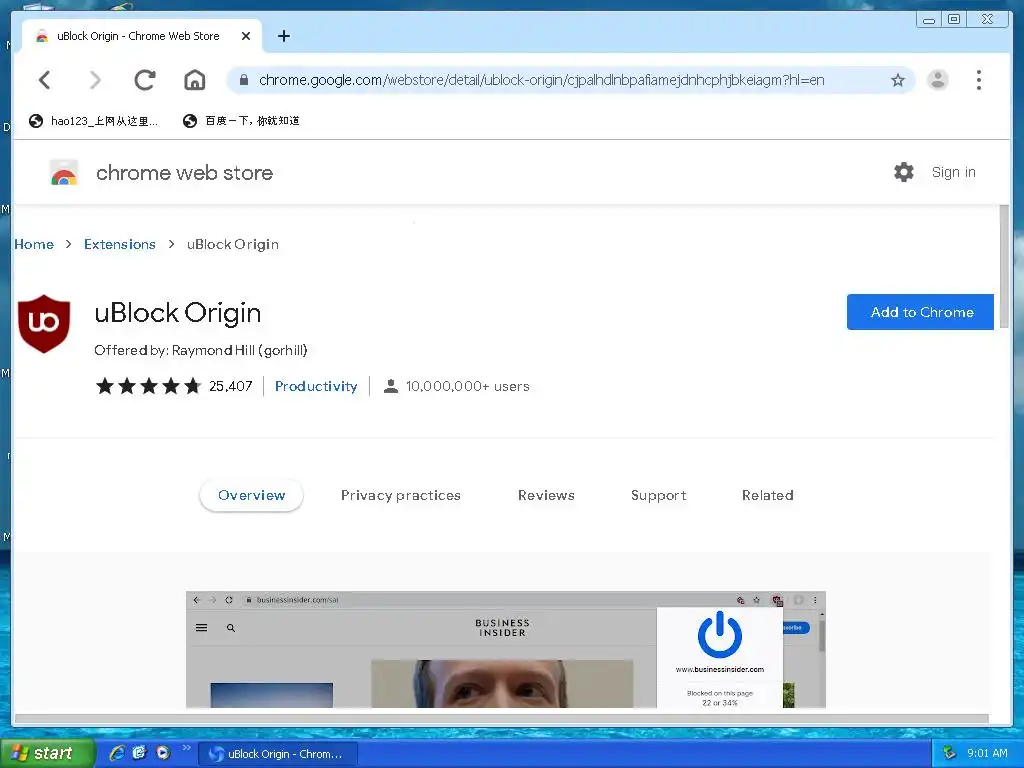Click uBlock Origin taskbar button
1024x768 pixels.
click(x=278, y=754)
